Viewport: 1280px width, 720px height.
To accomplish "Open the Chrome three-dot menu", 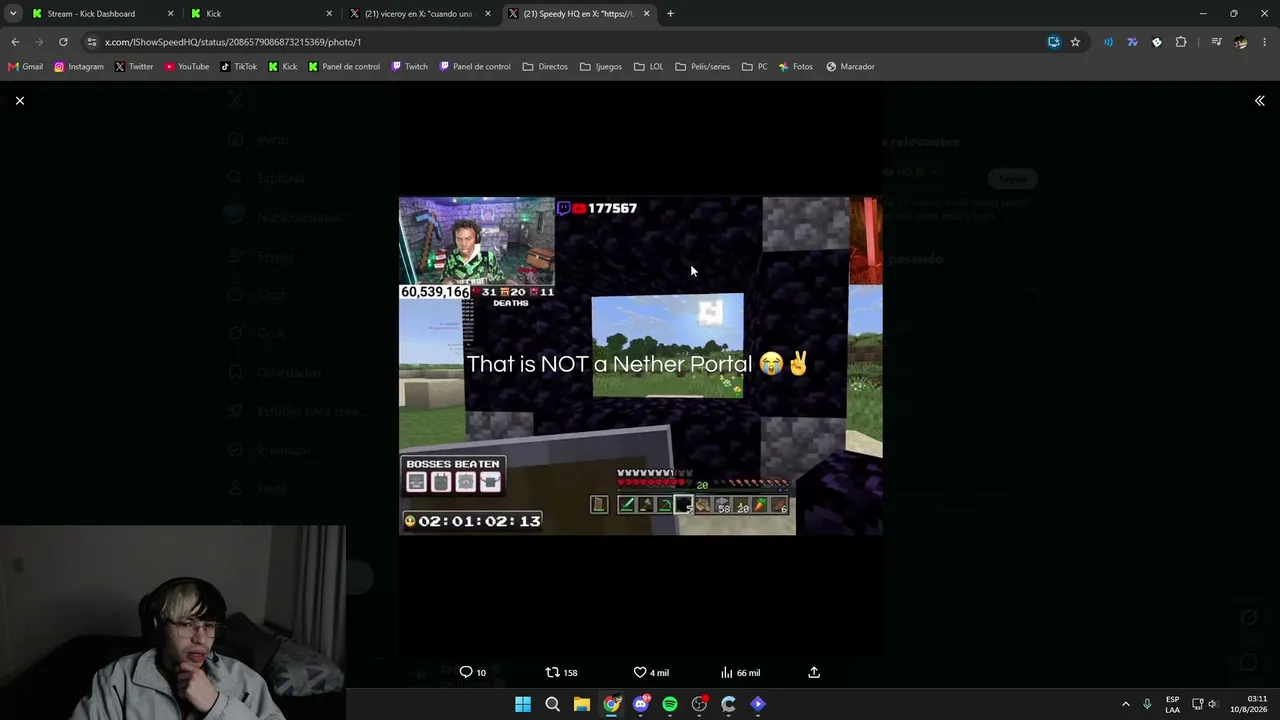I will tap(1265, 42).
